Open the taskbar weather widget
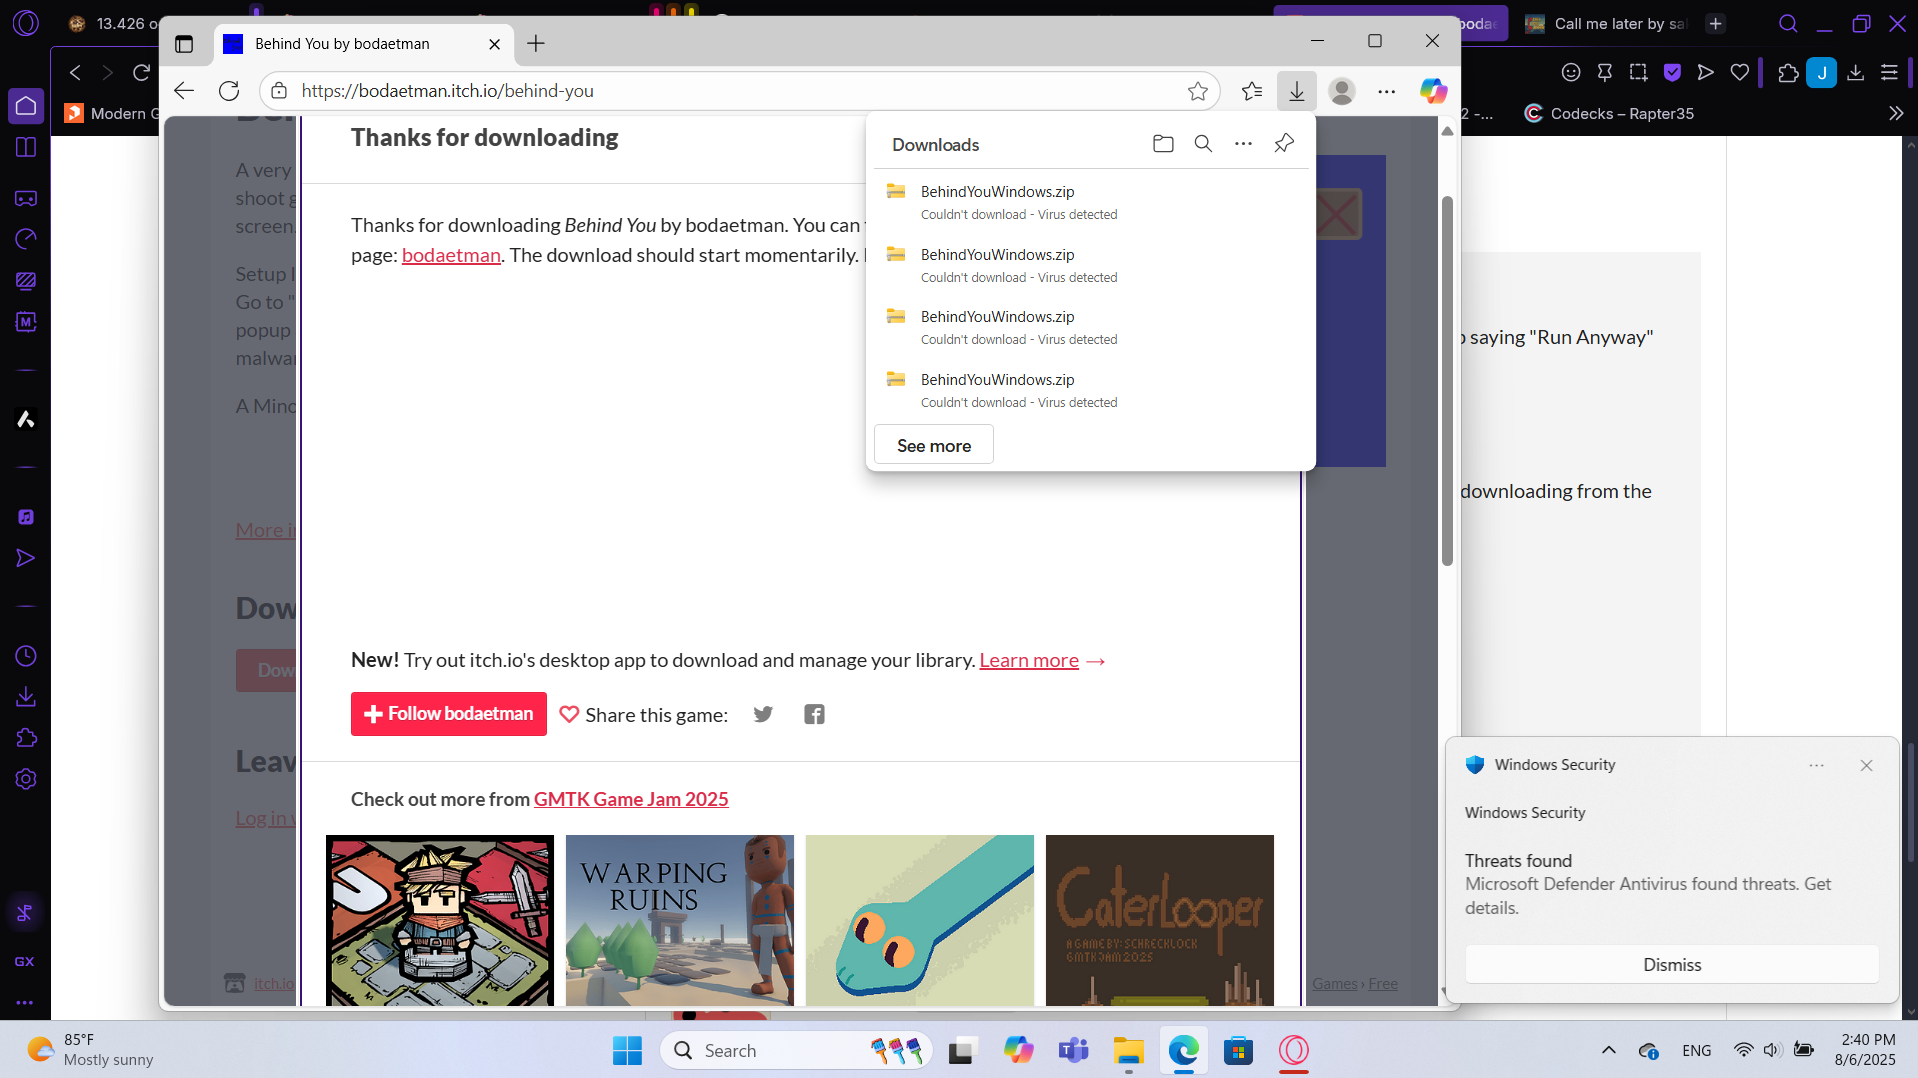Viewport: 1918px width, 1078px height. click(90, 1050)
